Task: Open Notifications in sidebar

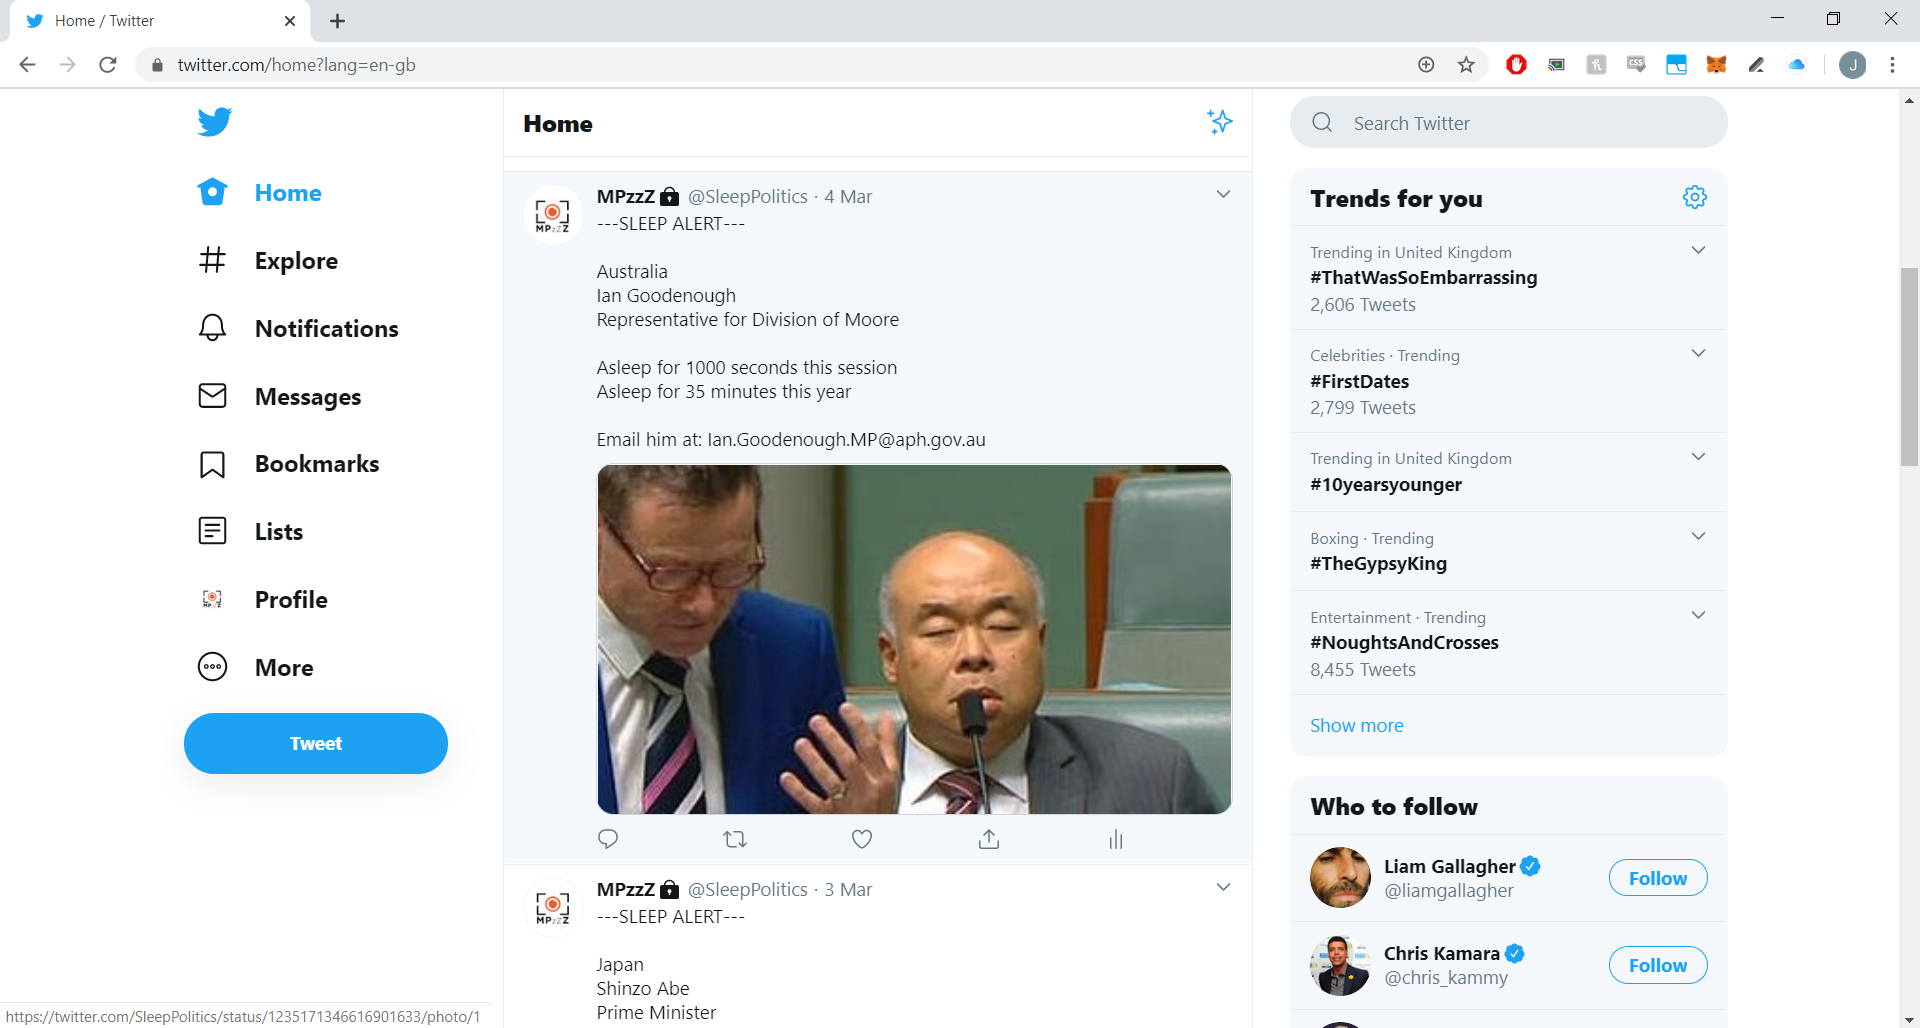Action: [x=298, y=329]
